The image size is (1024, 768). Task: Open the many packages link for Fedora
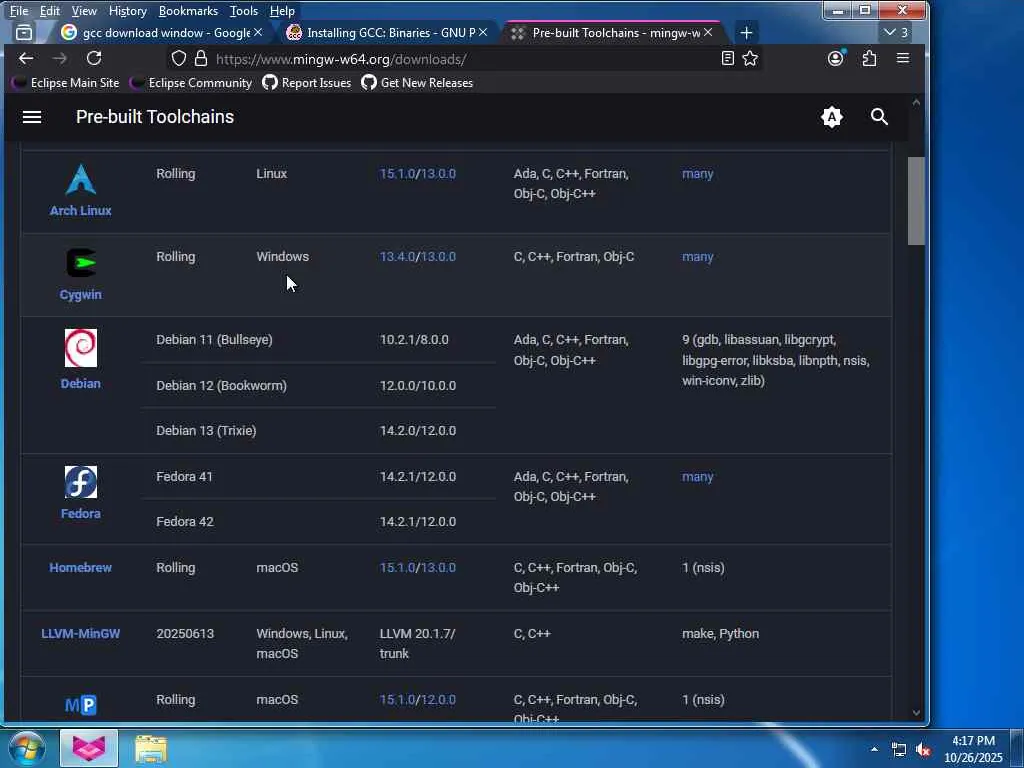click(x=697, y=477)
